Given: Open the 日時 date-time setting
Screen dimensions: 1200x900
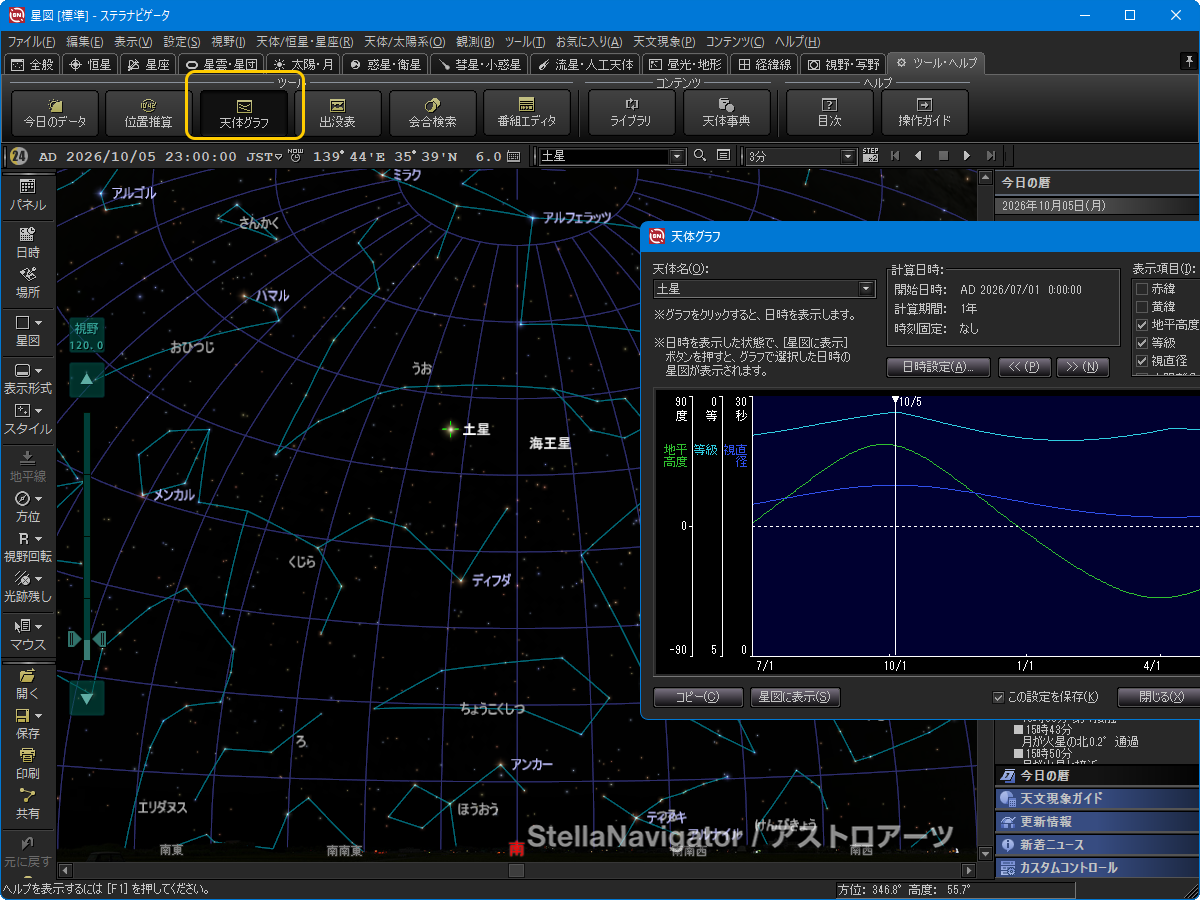Looking at the screenshot, I should [x=27, y=243].
